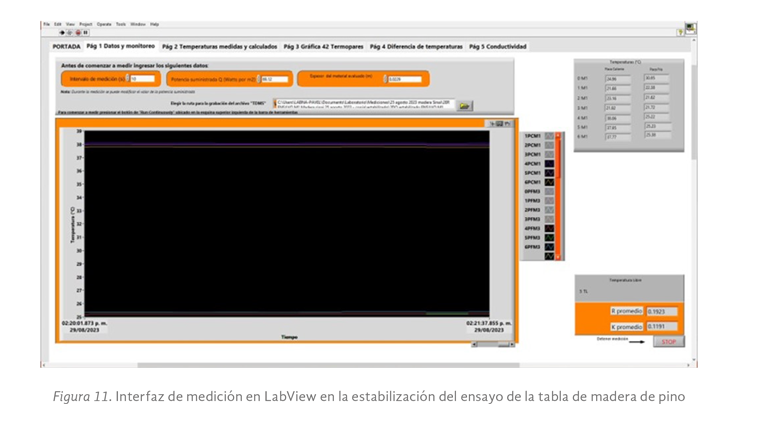Click the chart start time 02:20:01.873 p. m.
761x428 pixels.
[84, 323]
